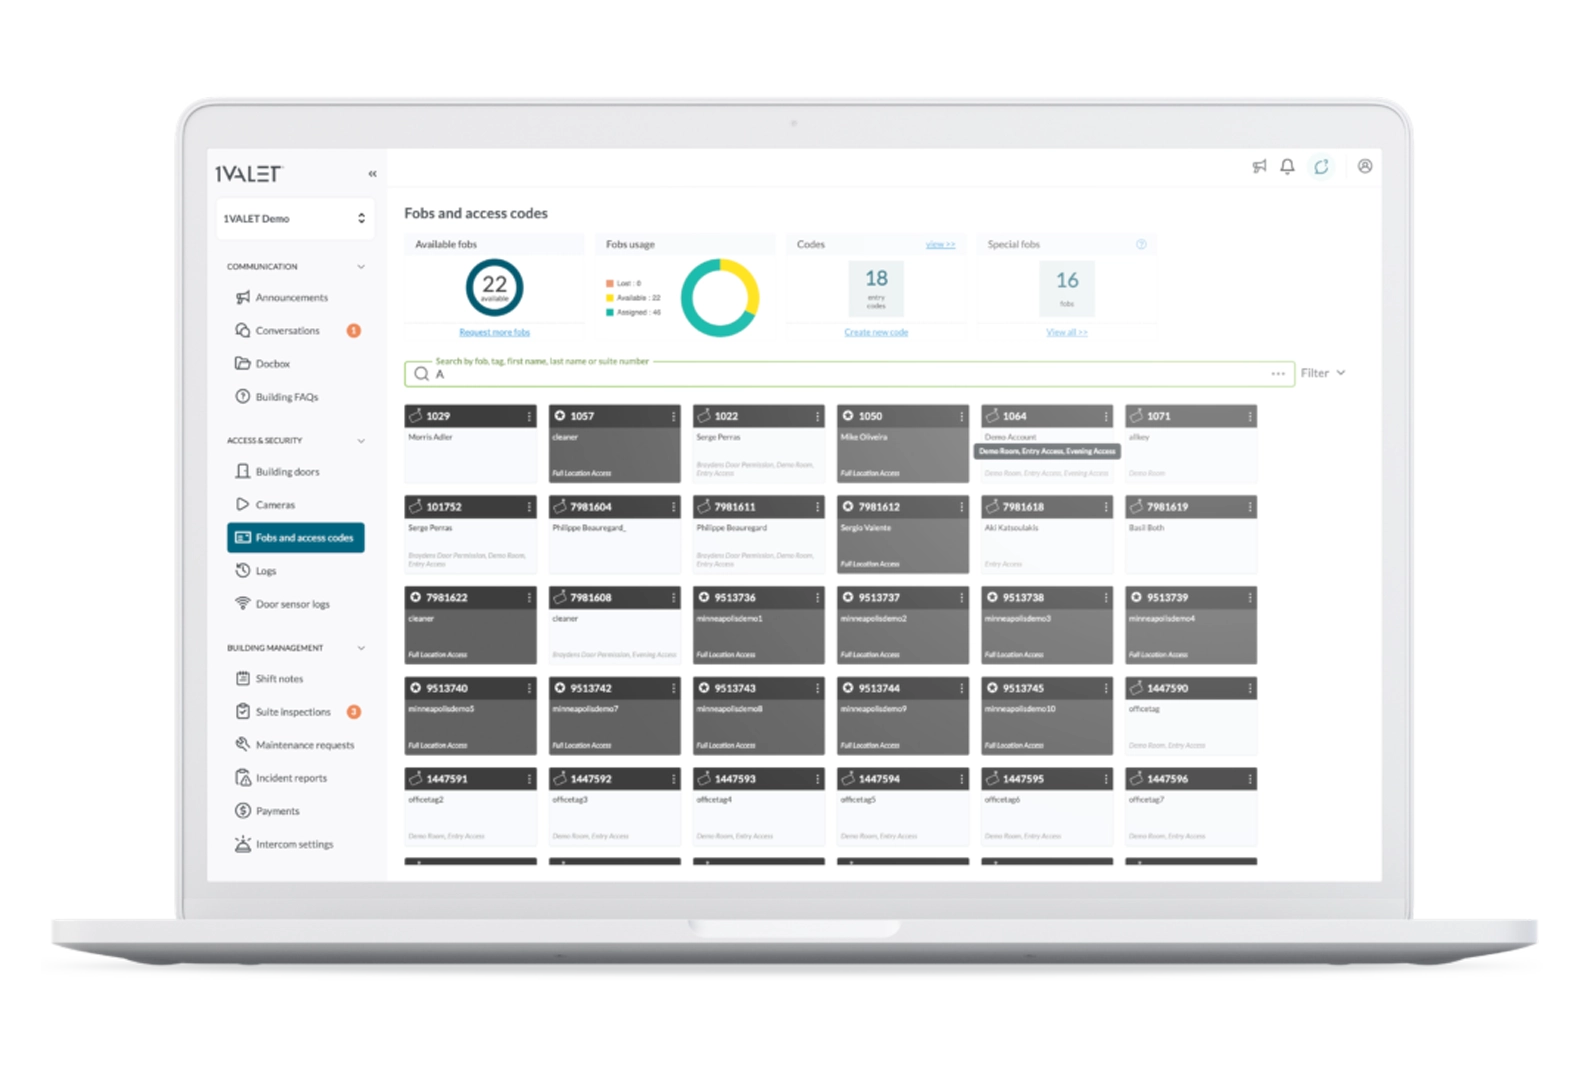The height and width of the screenshot is (1075, 1584).
Task: Open kebab menu on fob 9513739 card
Action: pos(1249,598)
